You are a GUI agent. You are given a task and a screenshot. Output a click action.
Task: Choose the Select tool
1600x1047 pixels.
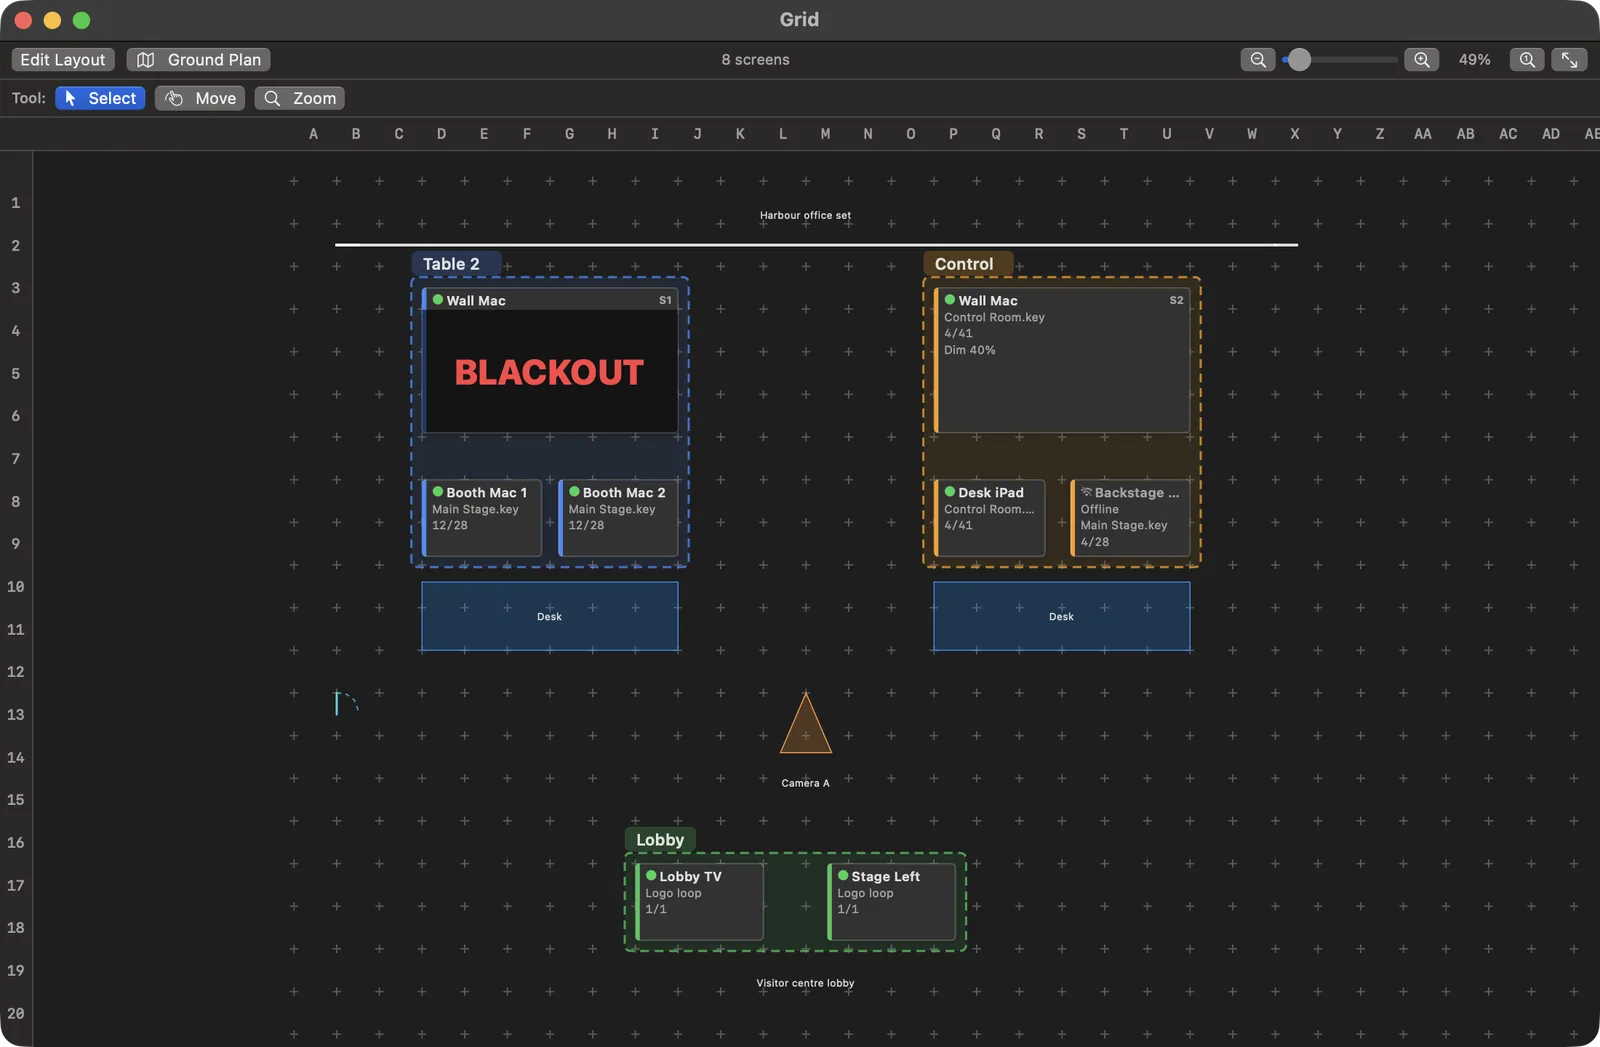100,98
